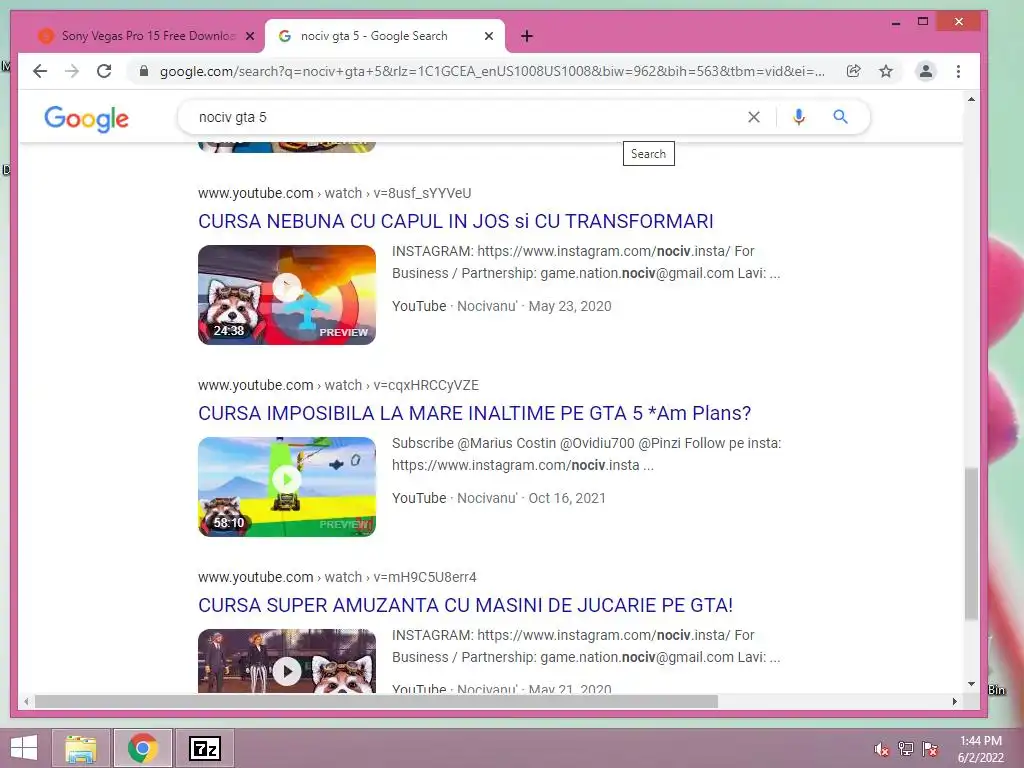Image resolution: width=1024 pixels, height=768 pixels.
Task: Start voice search with the microphone icon
Action: click(799, 117)
